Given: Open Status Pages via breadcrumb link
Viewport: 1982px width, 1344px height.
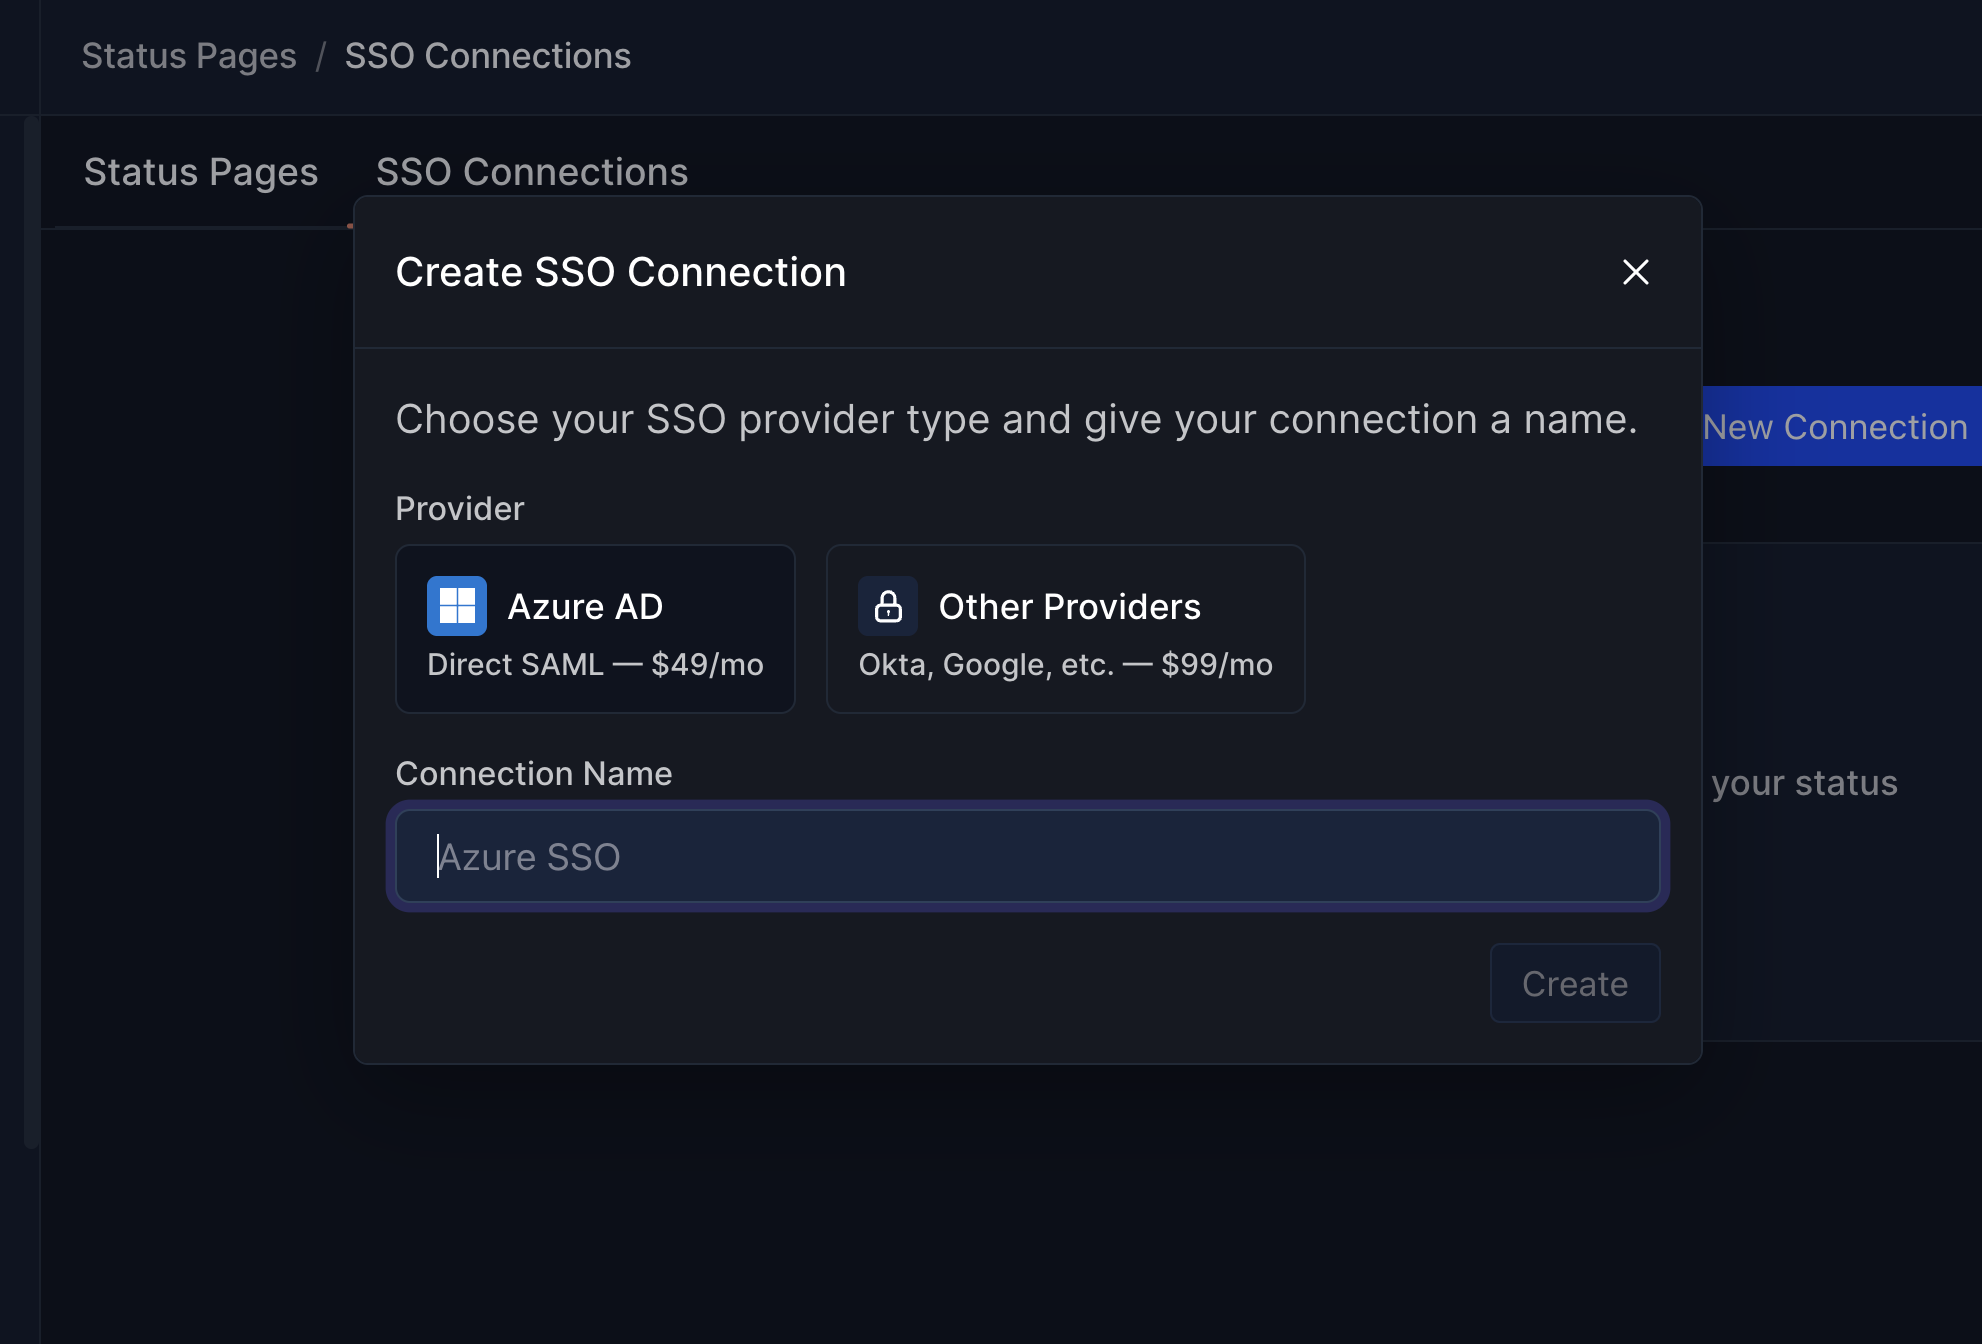Looking at the screenshot, I should click(188, 55).
